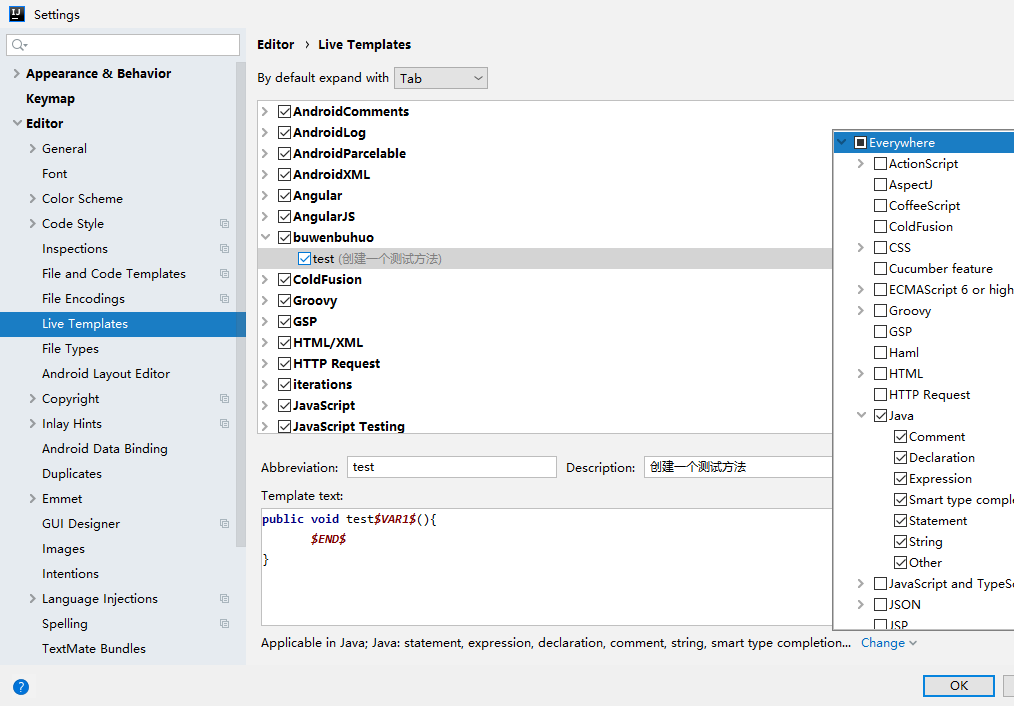Viewport: 1014px width, 706px height.
Task: Toggle the Everywhere context checkbox
Action: click(860, 142)
